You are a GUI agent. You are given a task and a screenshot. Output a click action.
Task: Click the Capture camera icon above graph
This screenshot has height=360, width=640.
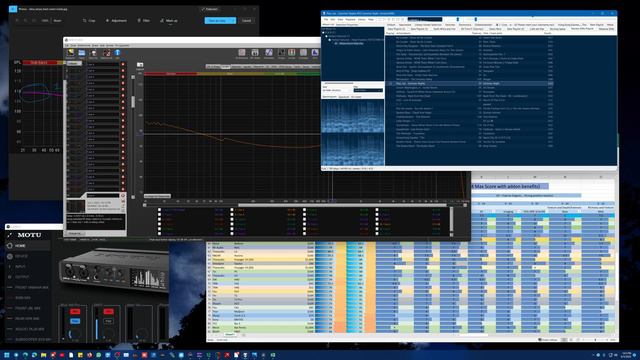tap(140, 65)
